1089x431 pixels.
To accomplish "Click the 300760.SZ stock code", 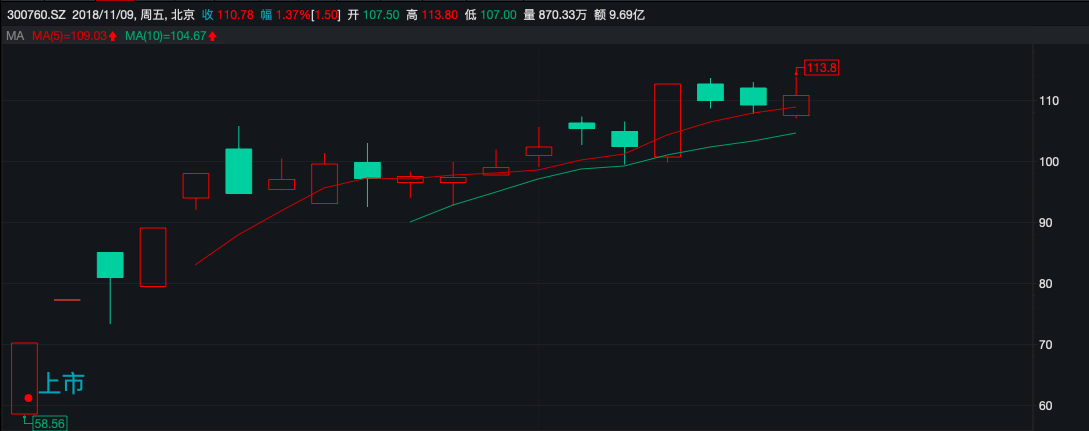I will tap(38, 15).
